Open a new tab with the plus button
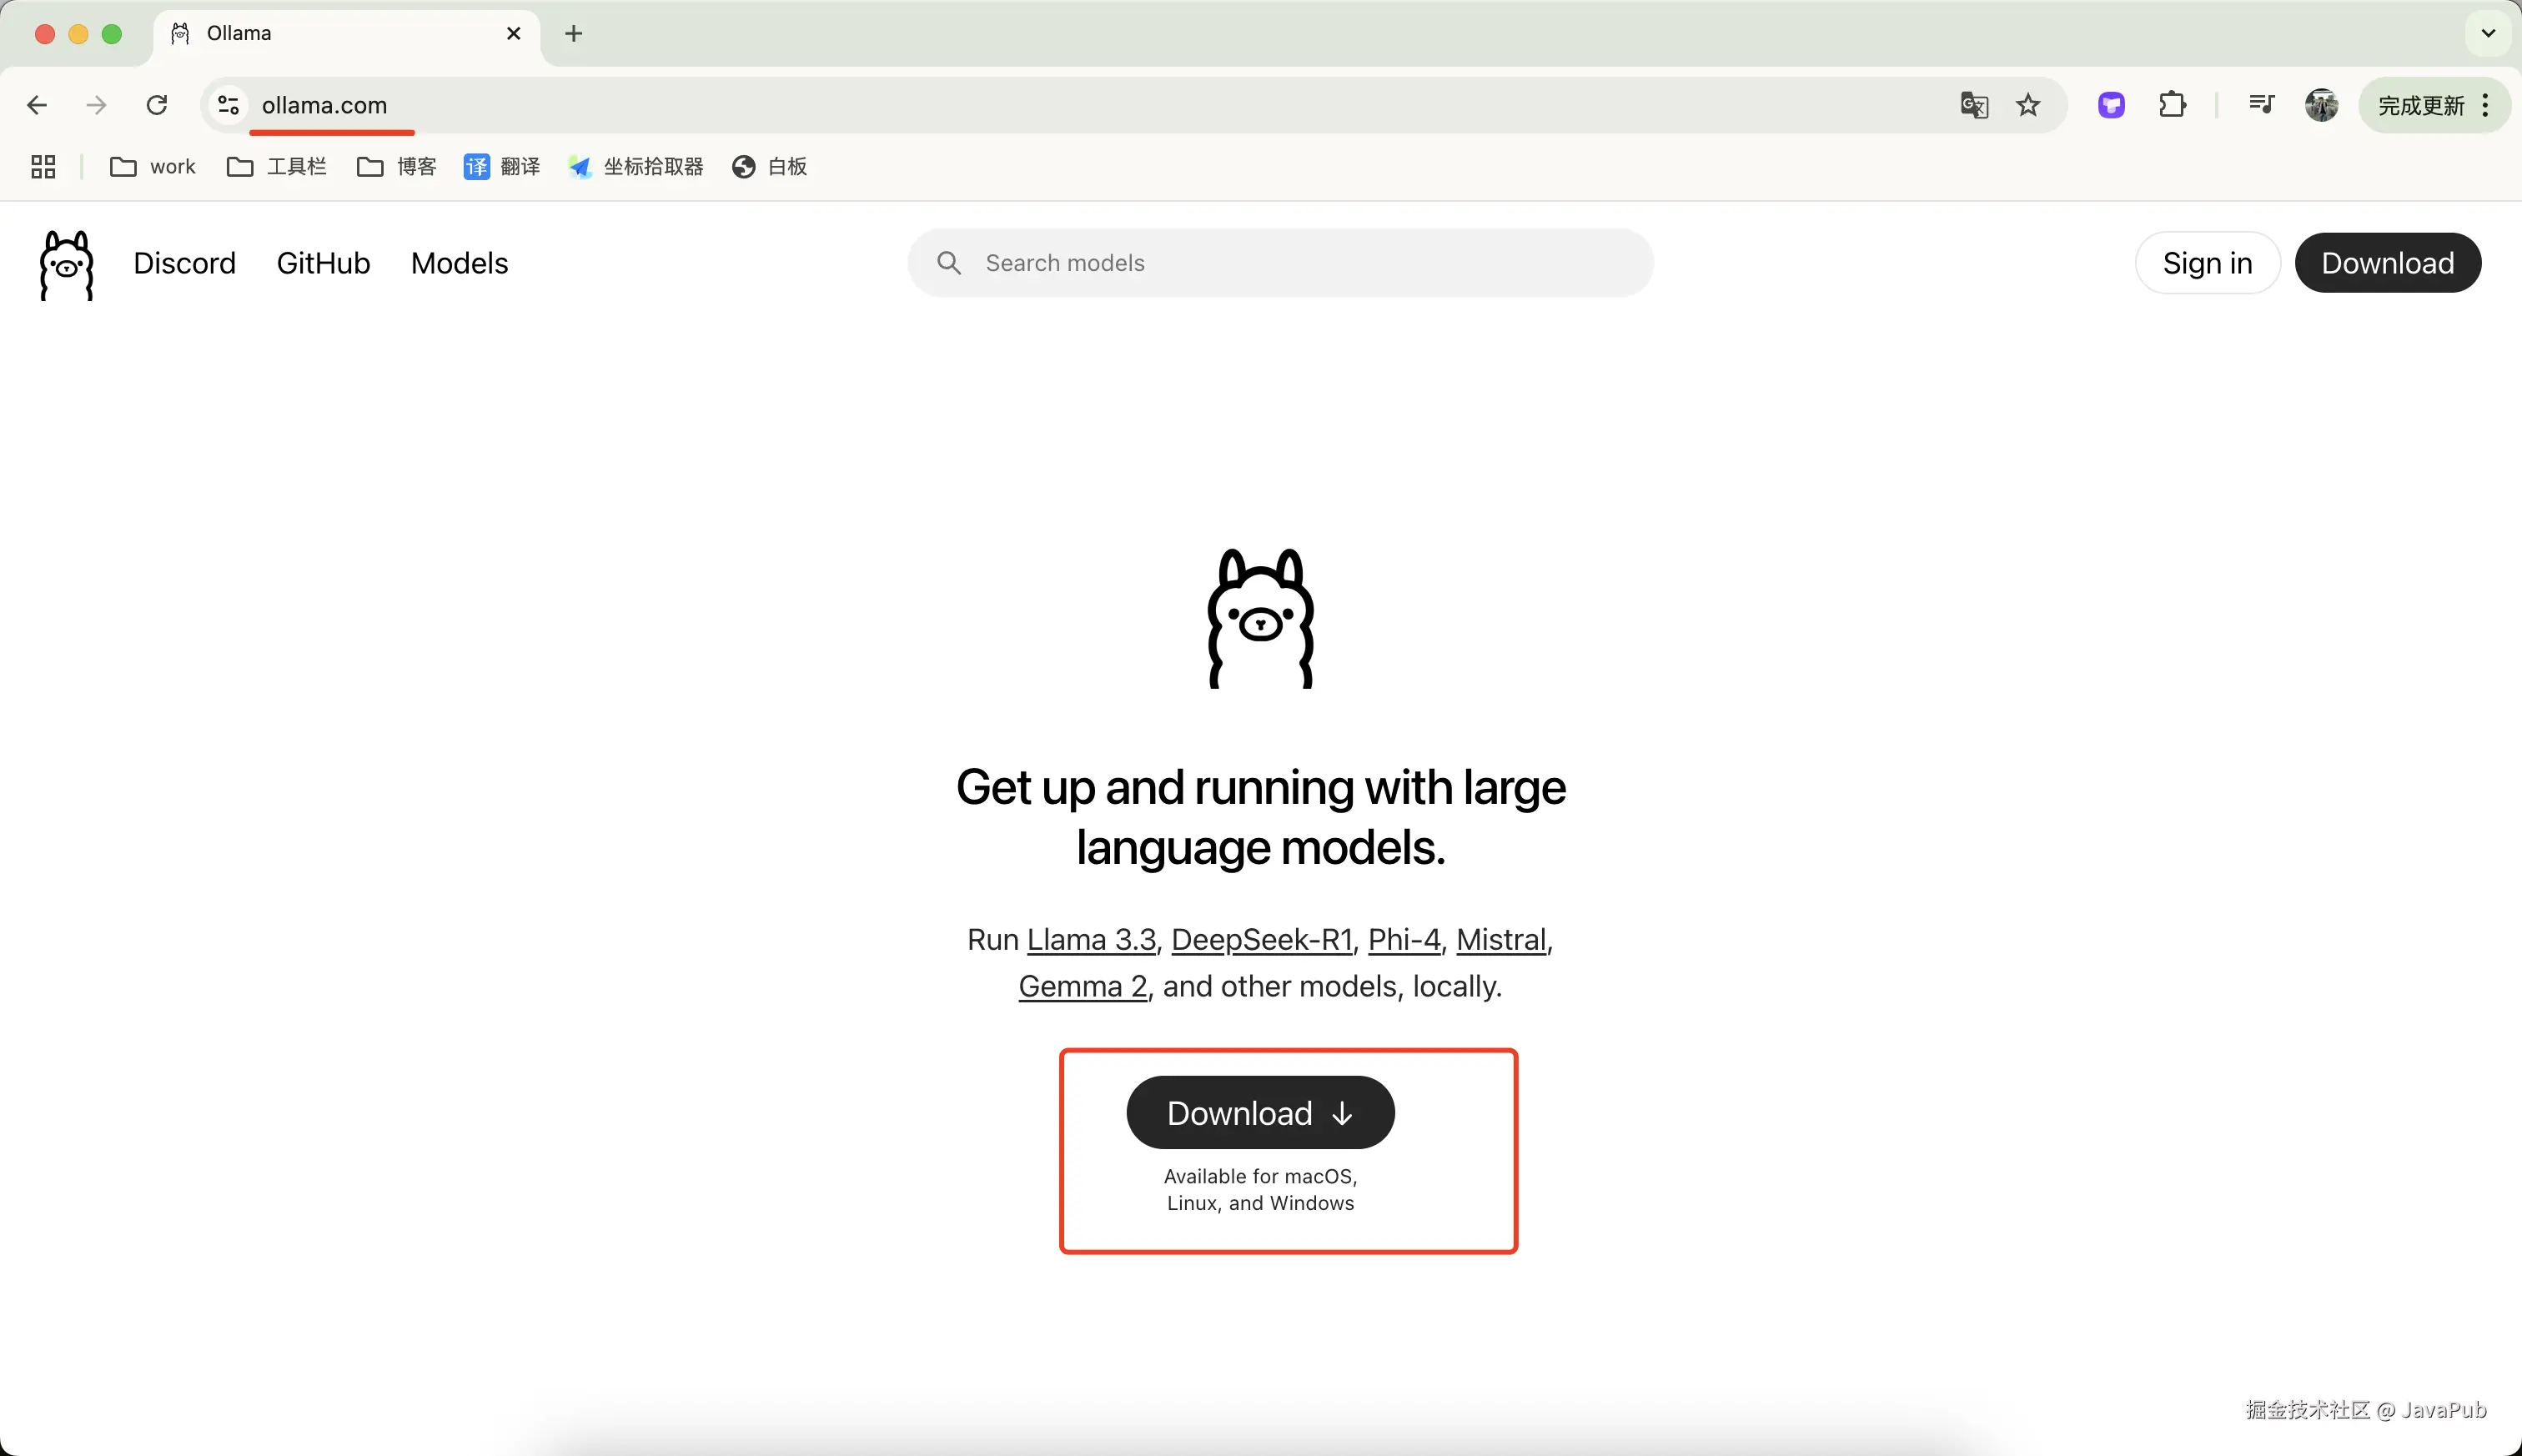The image size is (2522, 1456). [x=574, y=33]
